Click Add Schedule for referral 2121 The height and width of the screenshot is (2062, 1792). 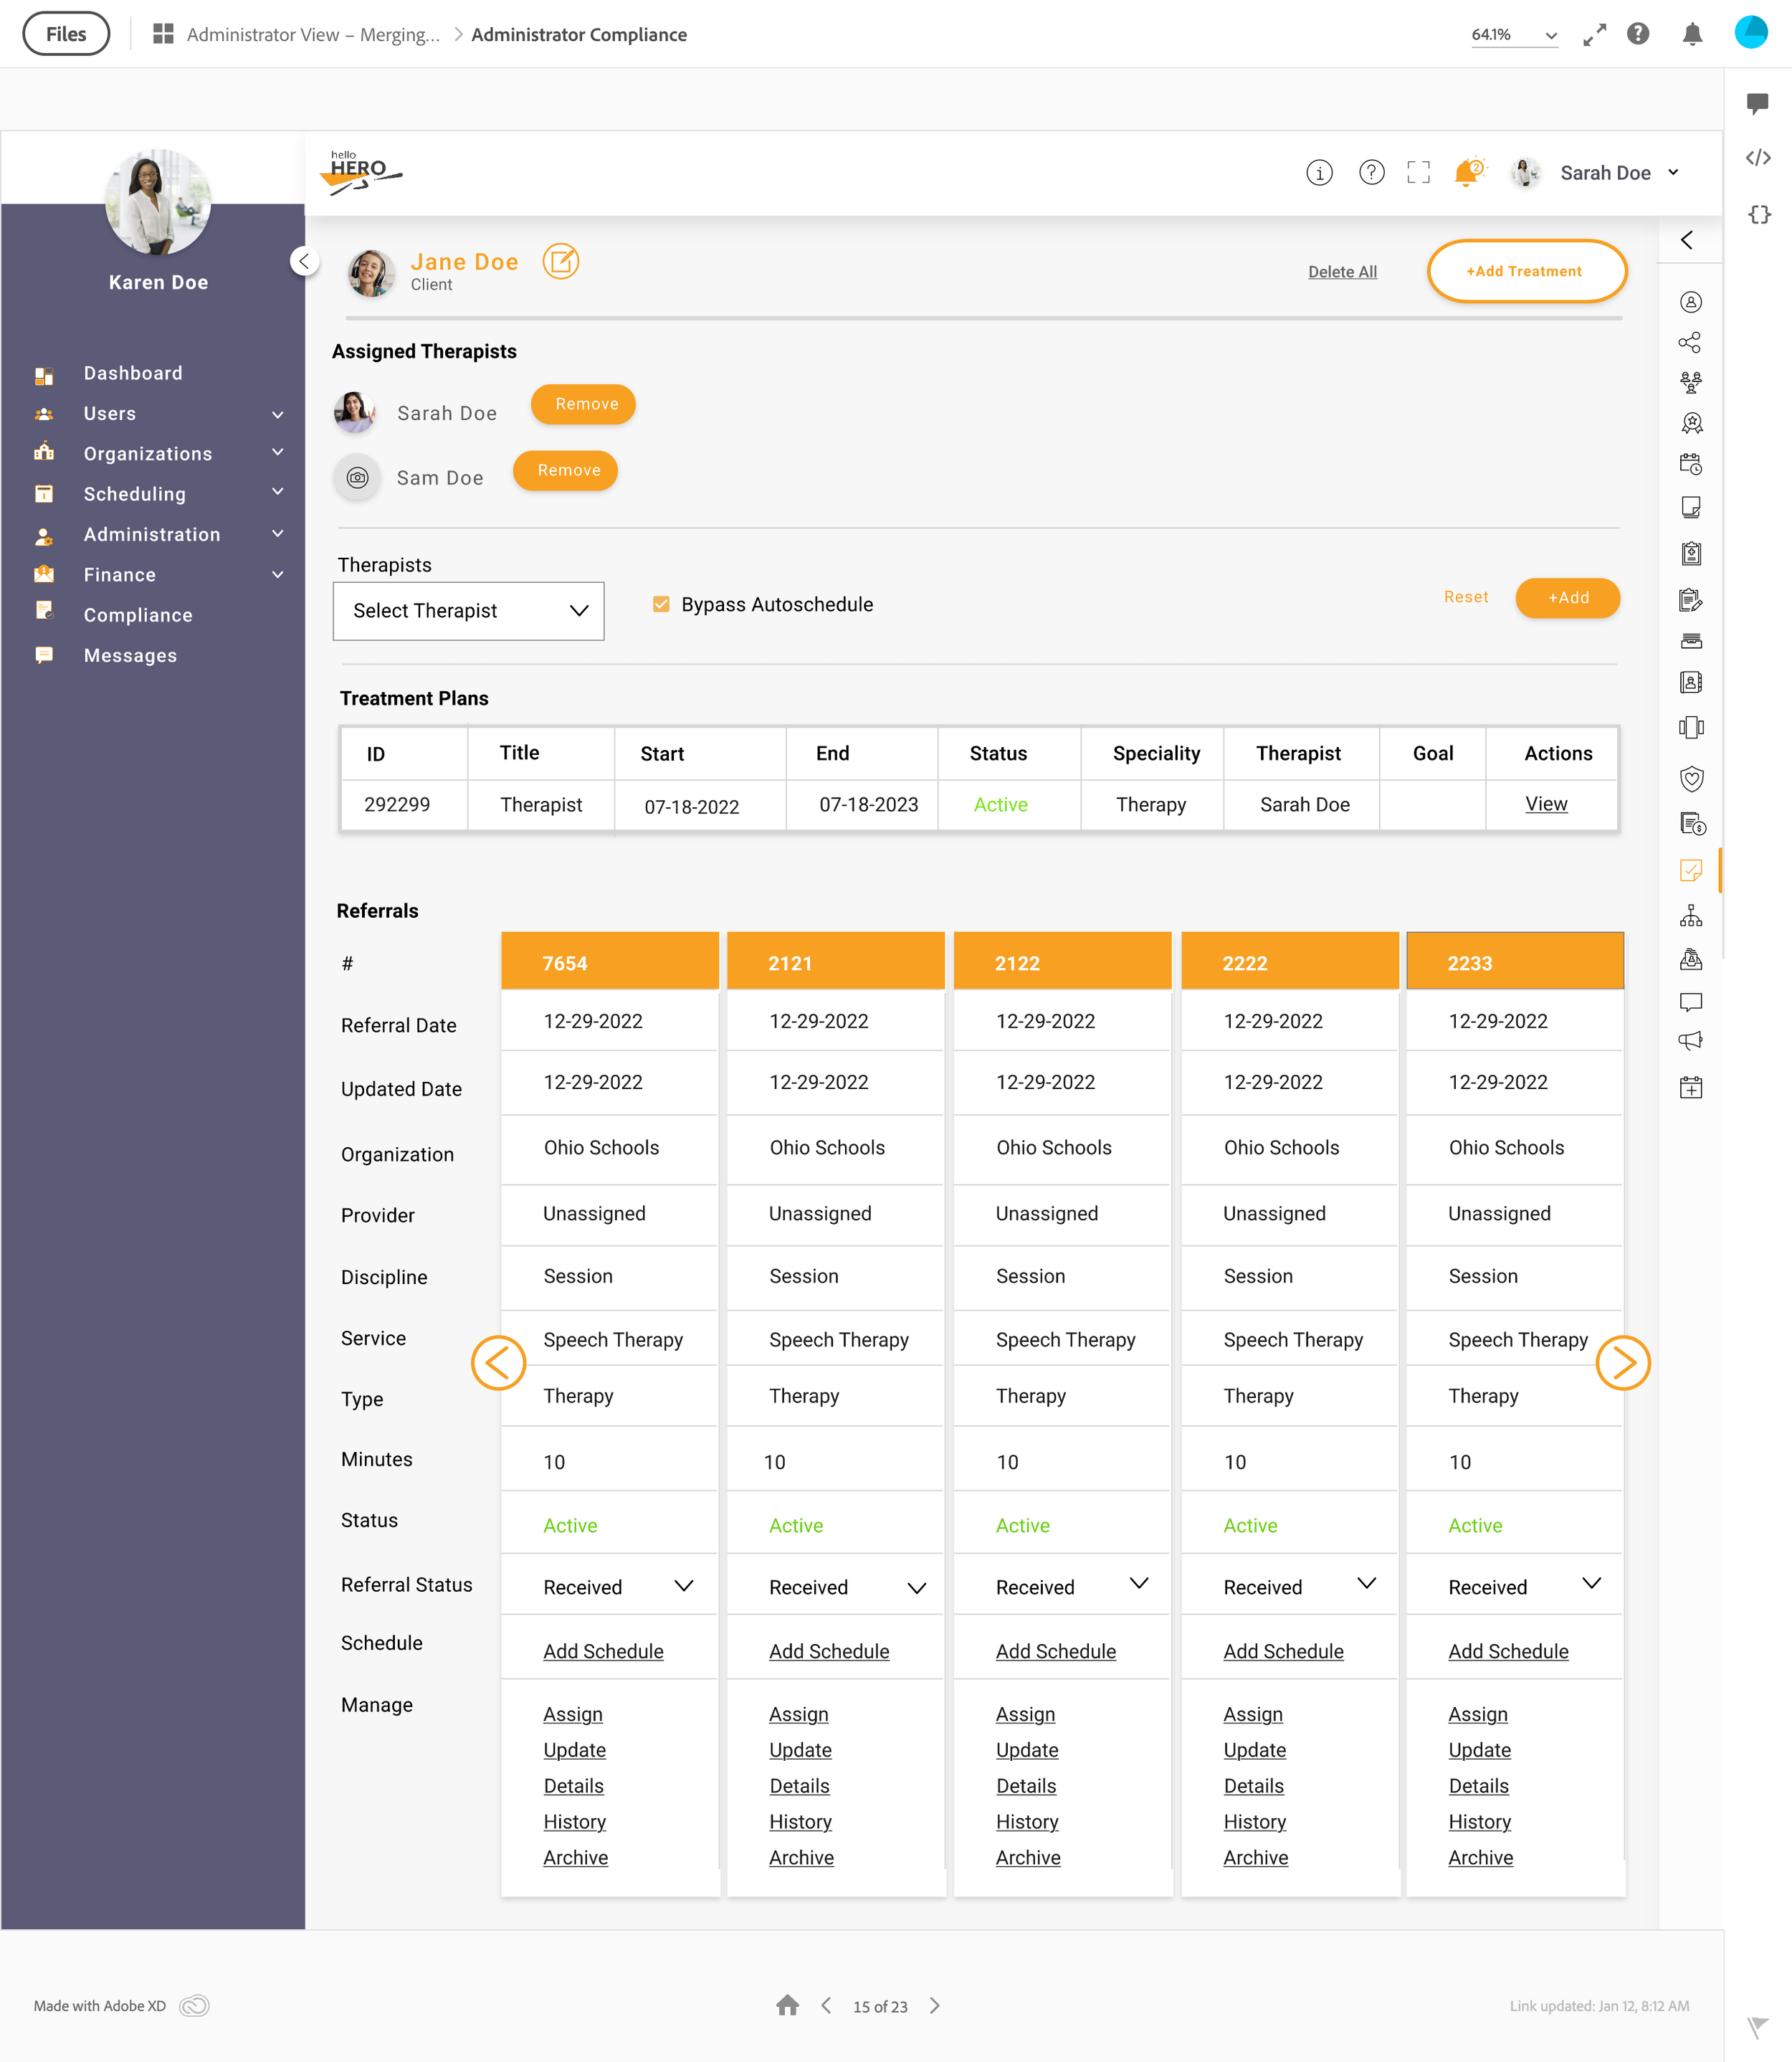pos(829,1651)
